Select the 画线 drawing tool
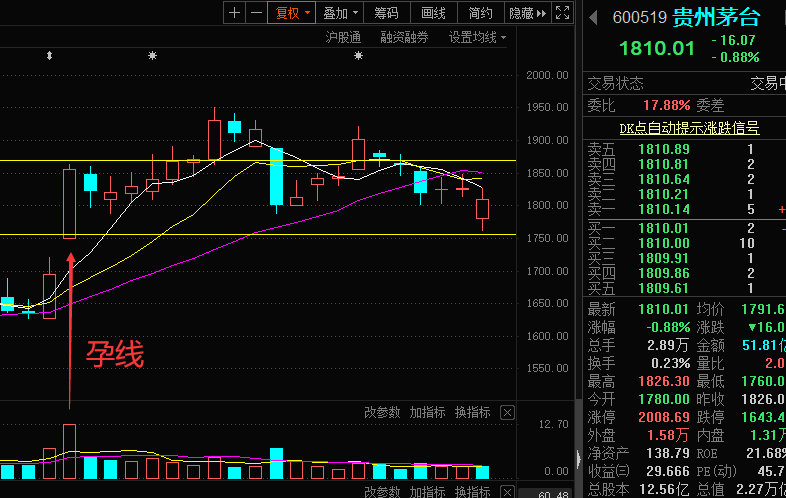This screenshot has height=498, width=786. pos(433,13)
